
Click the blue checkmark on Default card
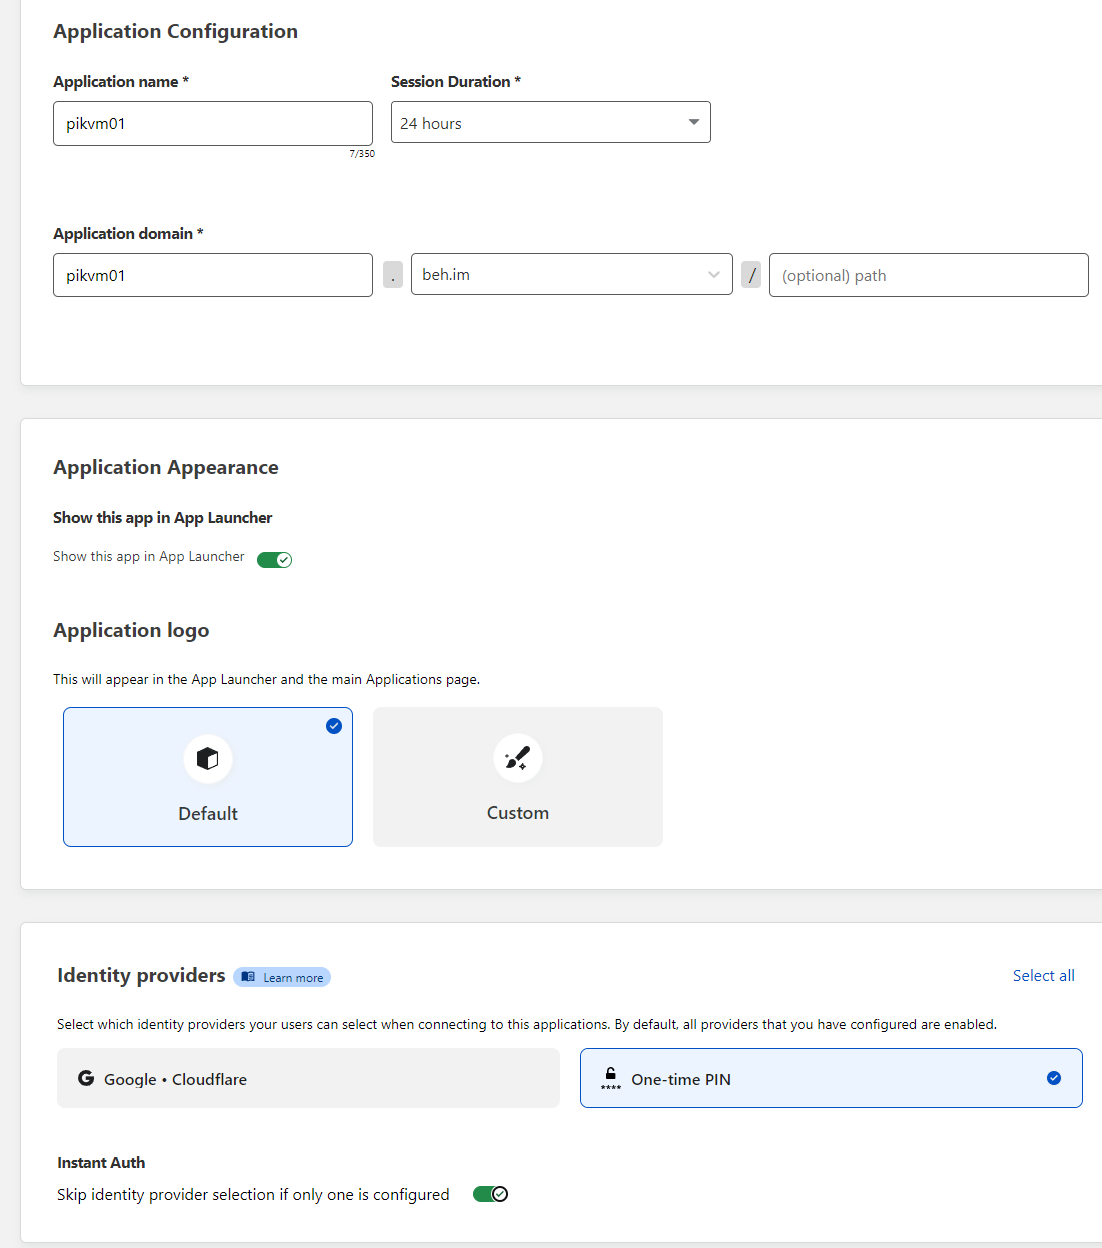coord(334,726)
